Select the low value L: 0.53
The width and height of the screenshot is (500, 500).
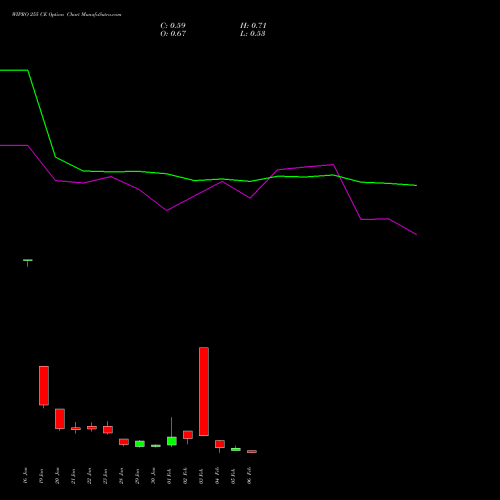pyautogui.click(x=253, y=34)
